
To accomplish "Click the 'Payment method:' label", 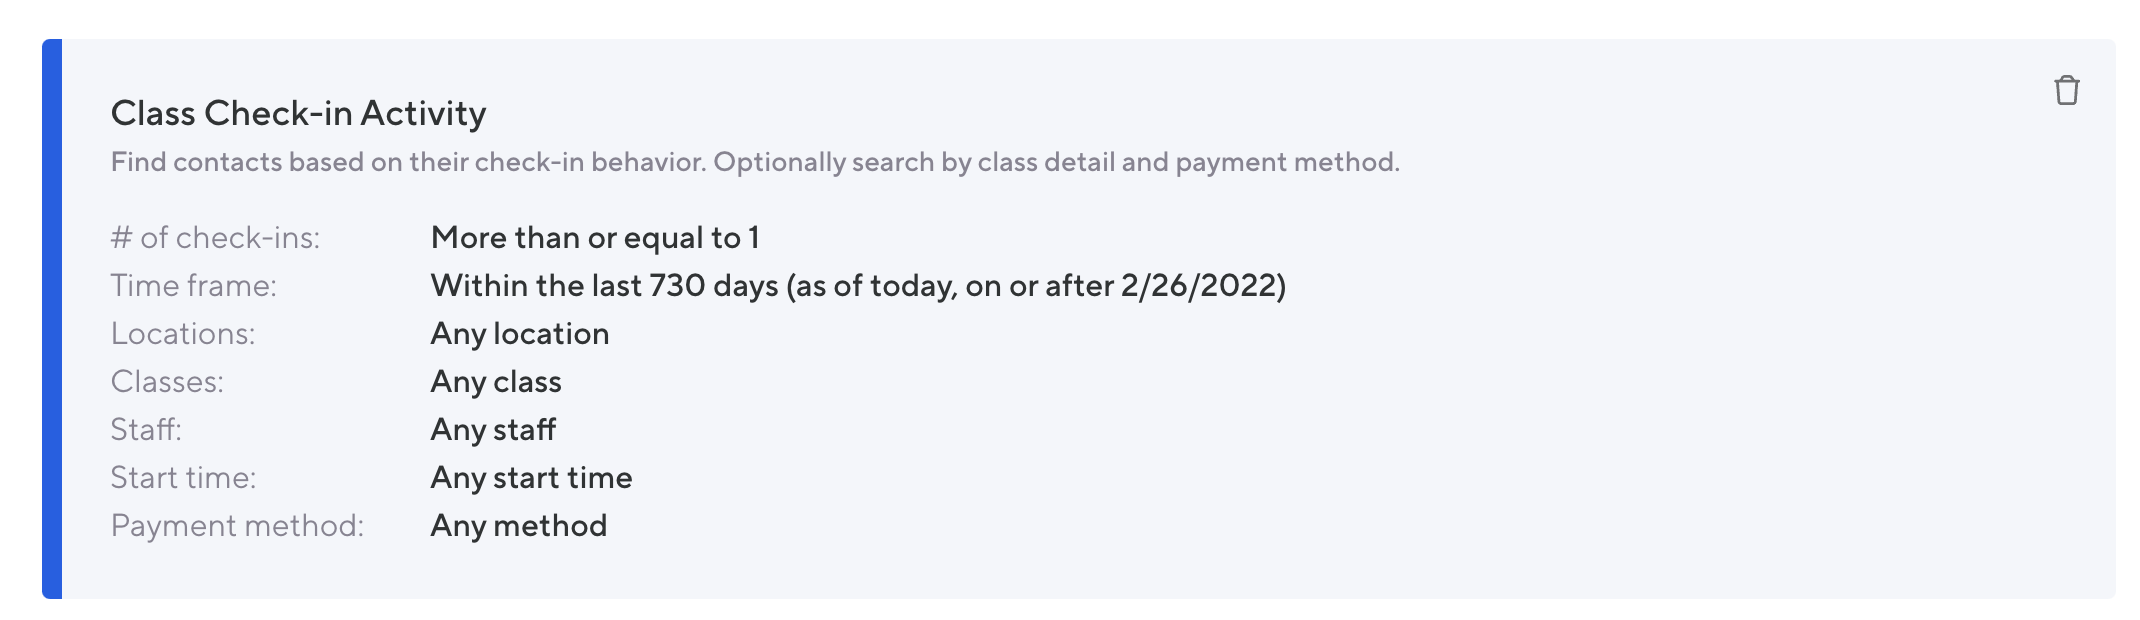I will [x=237, y=526].
